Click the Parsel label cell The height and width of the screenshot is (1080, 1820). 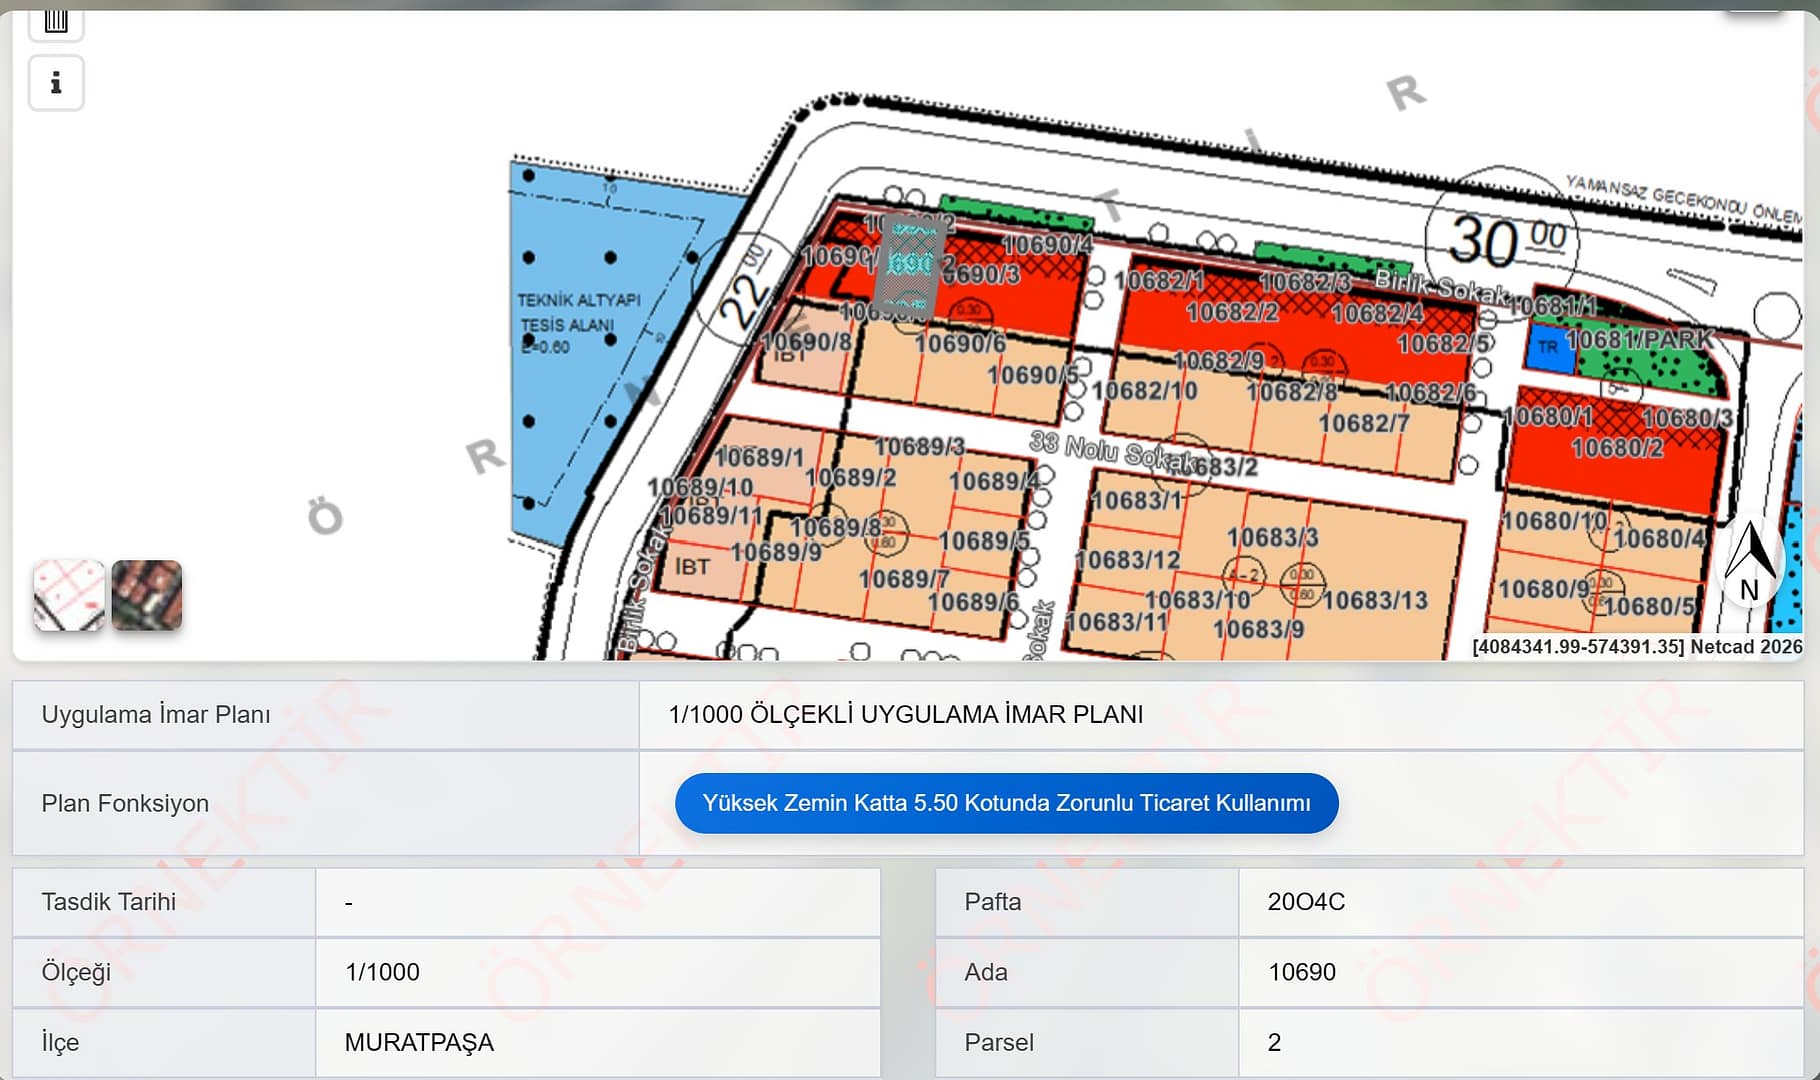point(1087,1042)
